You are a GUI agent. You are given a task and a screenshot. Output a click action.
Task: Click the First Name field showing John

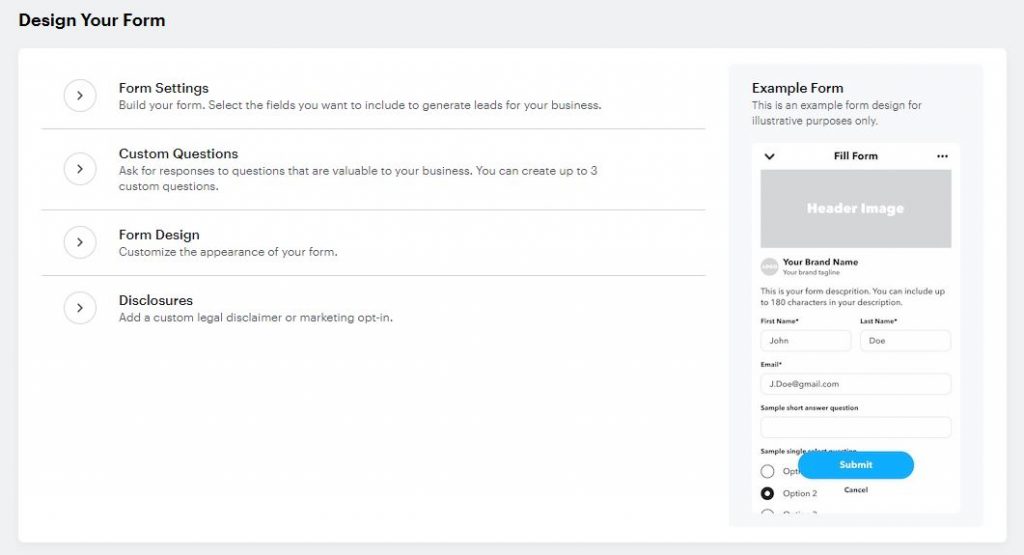(805, 341)
